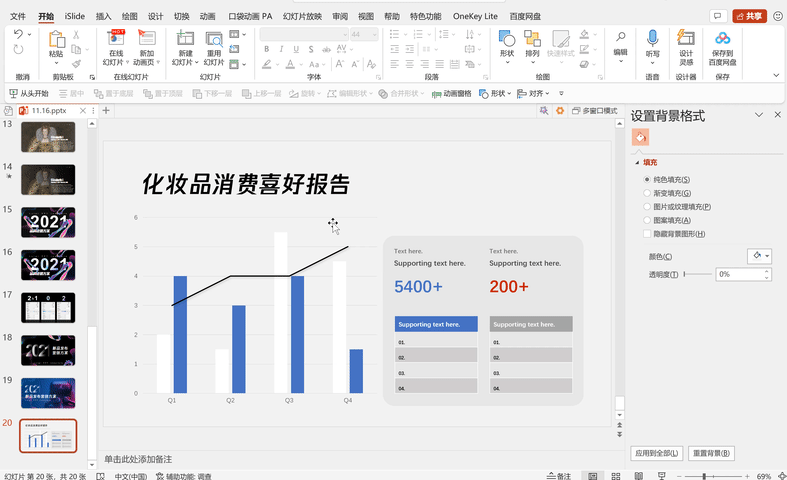Screen dimensions: 787x480
Task: Select 图案填充 pattern fill option
Action: 647,220
